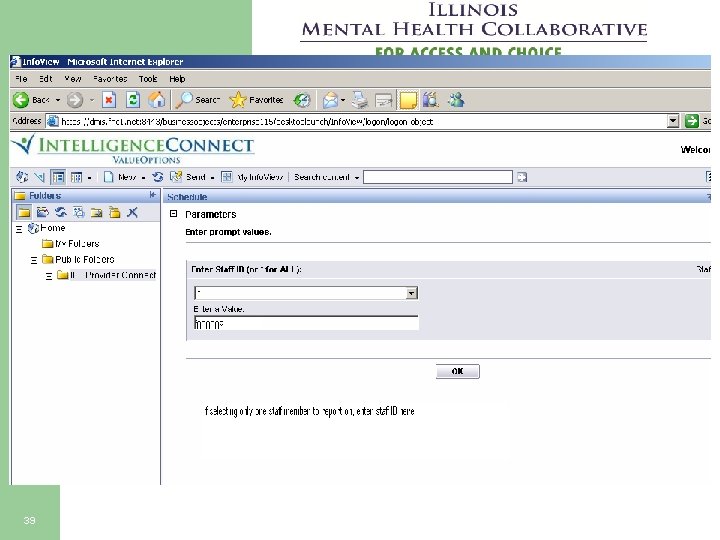The width and height of the screenshot is (720, 540).
Task: Select My Folders in the tree
Action: (x=77, y=243)
